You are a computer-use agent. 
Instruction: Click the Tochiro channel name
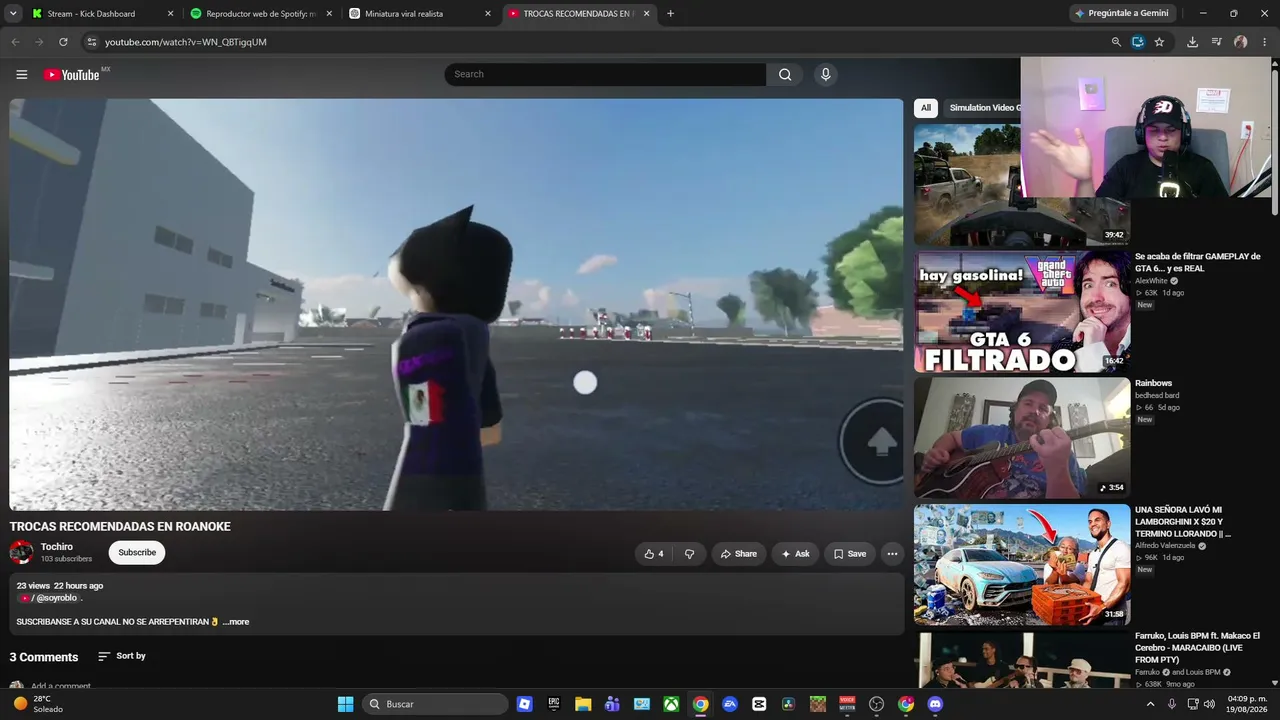tap(57, 547)
